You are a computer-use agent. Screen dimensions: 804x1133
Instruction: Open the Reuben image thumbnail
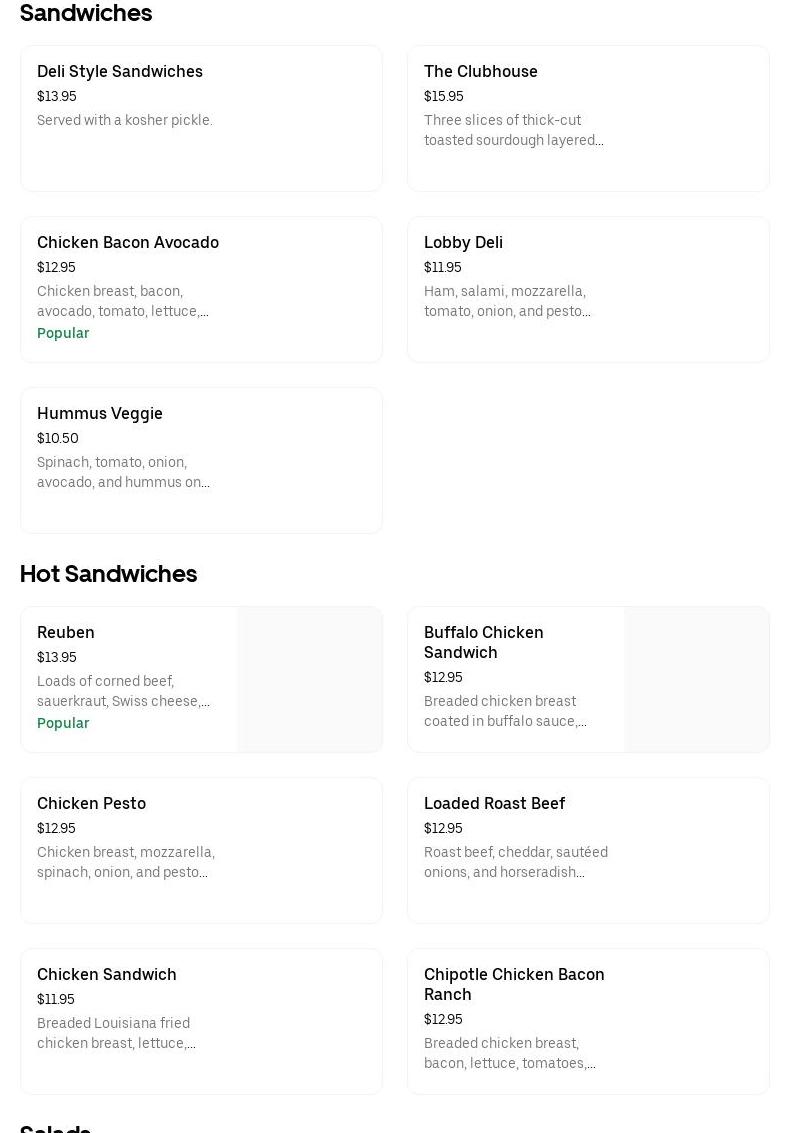tap(309, 679)
